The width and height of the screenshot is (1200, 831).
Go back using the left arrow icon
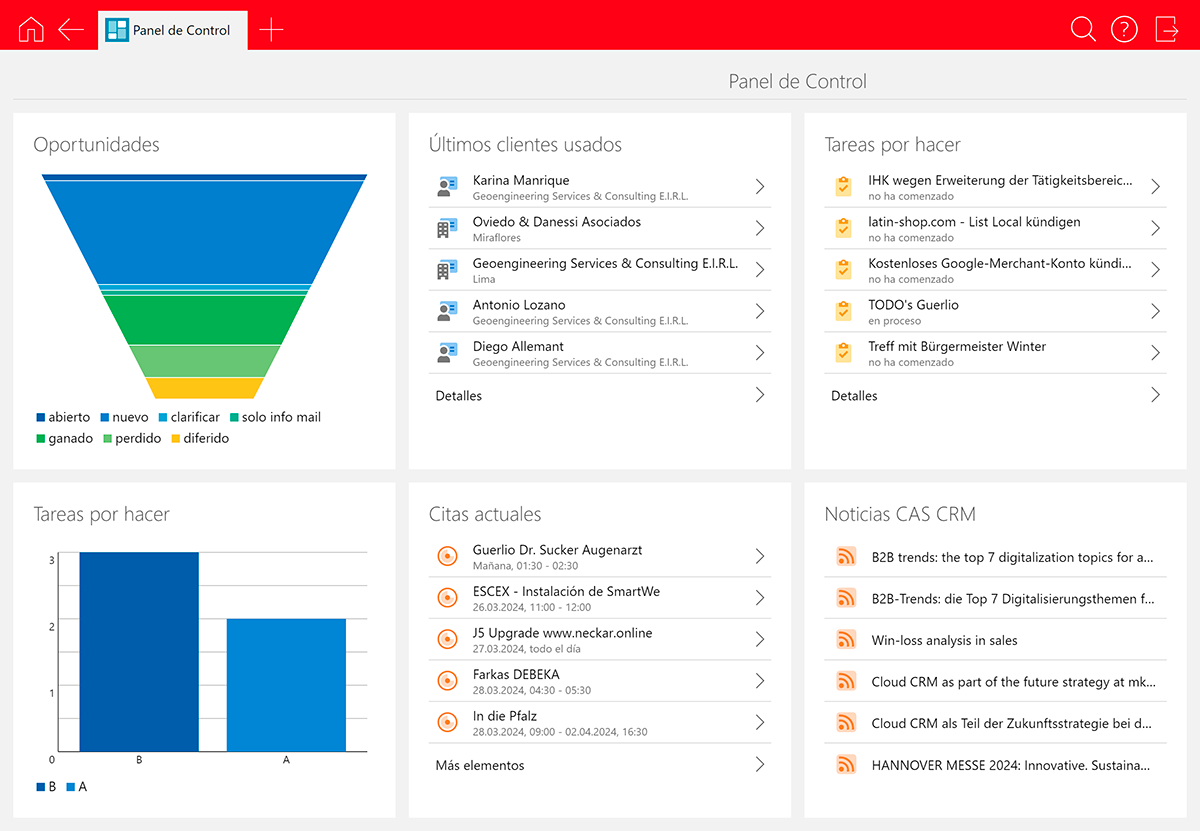coord(71,30)
